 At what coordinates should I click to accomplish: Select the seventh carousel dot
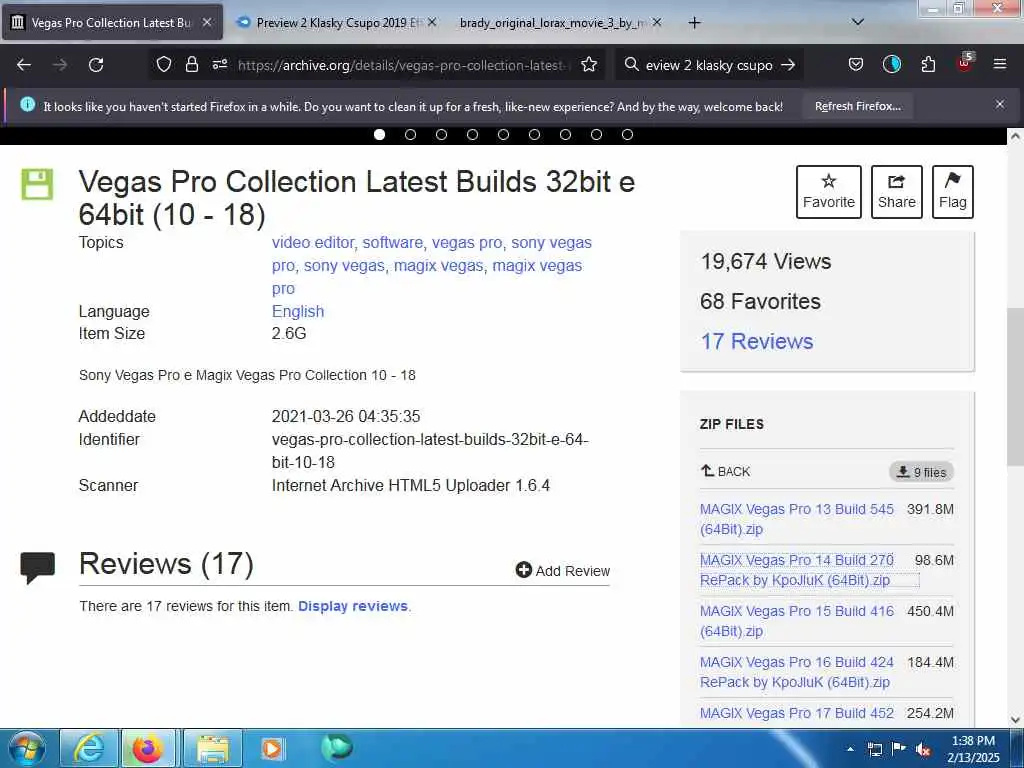coord(565,135)
